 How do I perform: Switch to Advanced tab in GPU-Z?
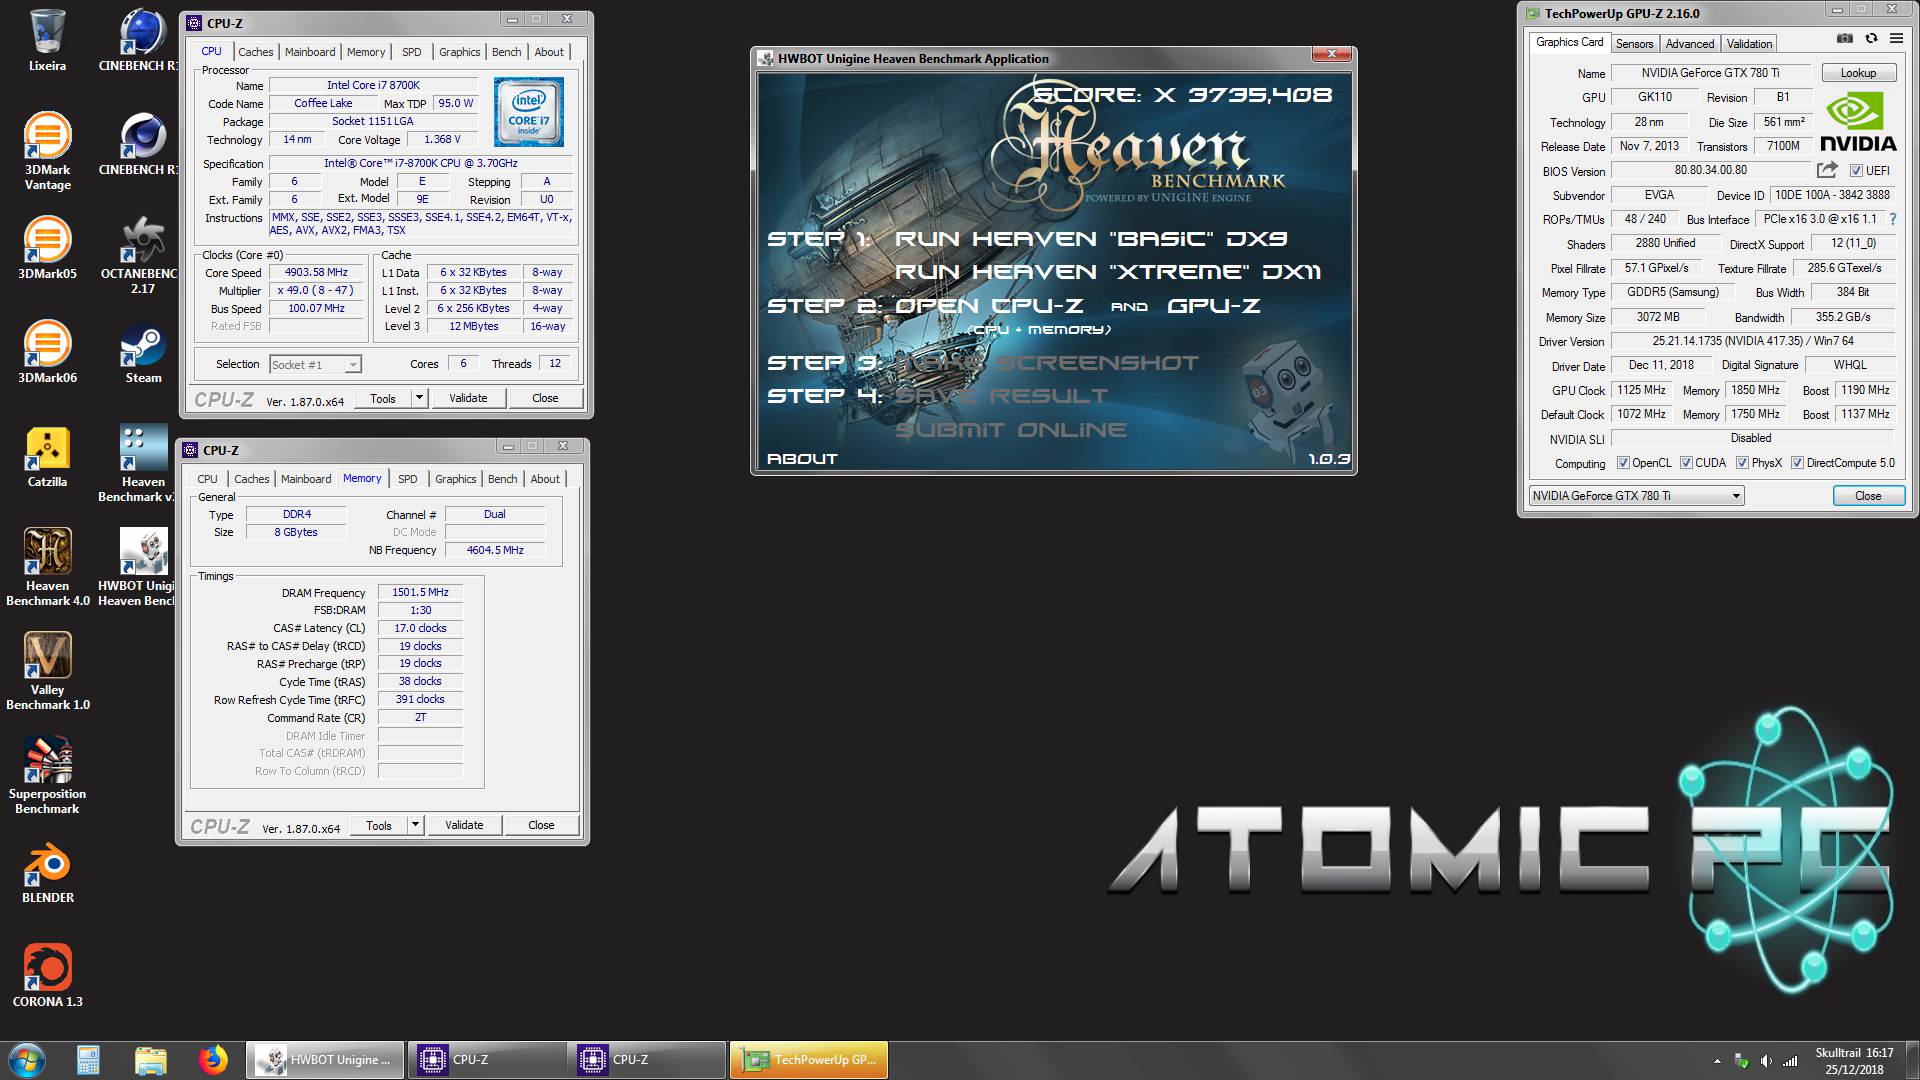1690,43
